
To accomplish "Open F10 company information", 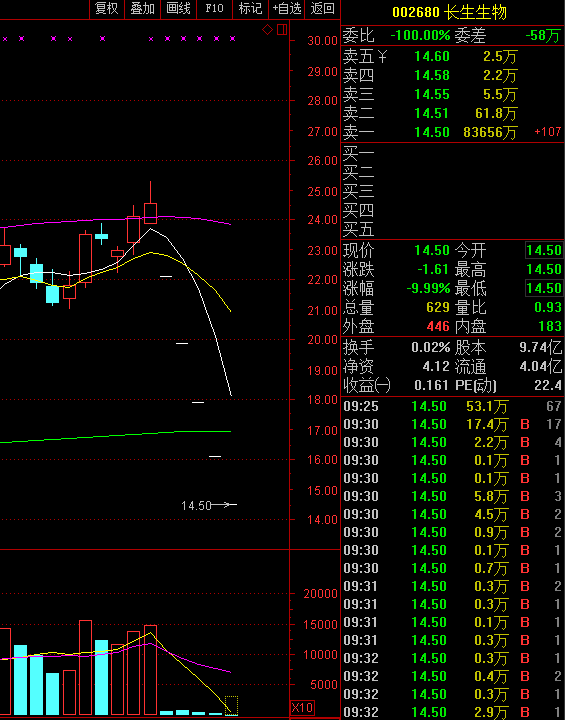I will (x=214, y=9).
